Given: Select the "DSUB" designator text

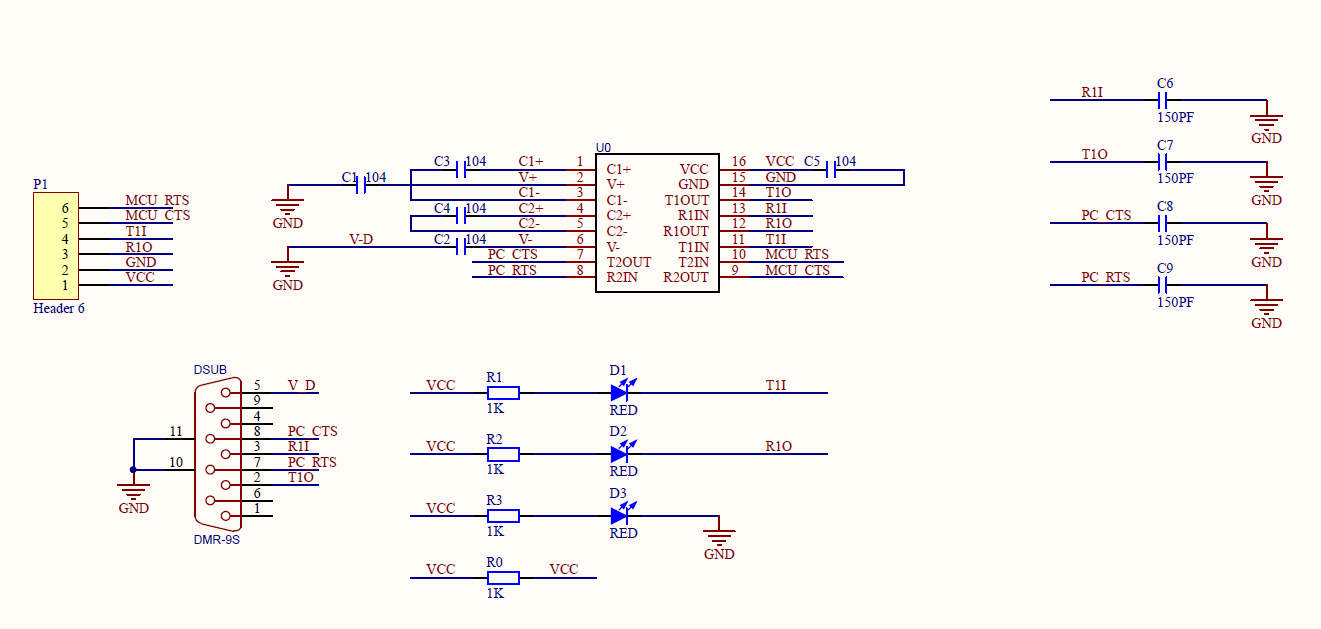Looking at the screenshot, I should (210, 370).
